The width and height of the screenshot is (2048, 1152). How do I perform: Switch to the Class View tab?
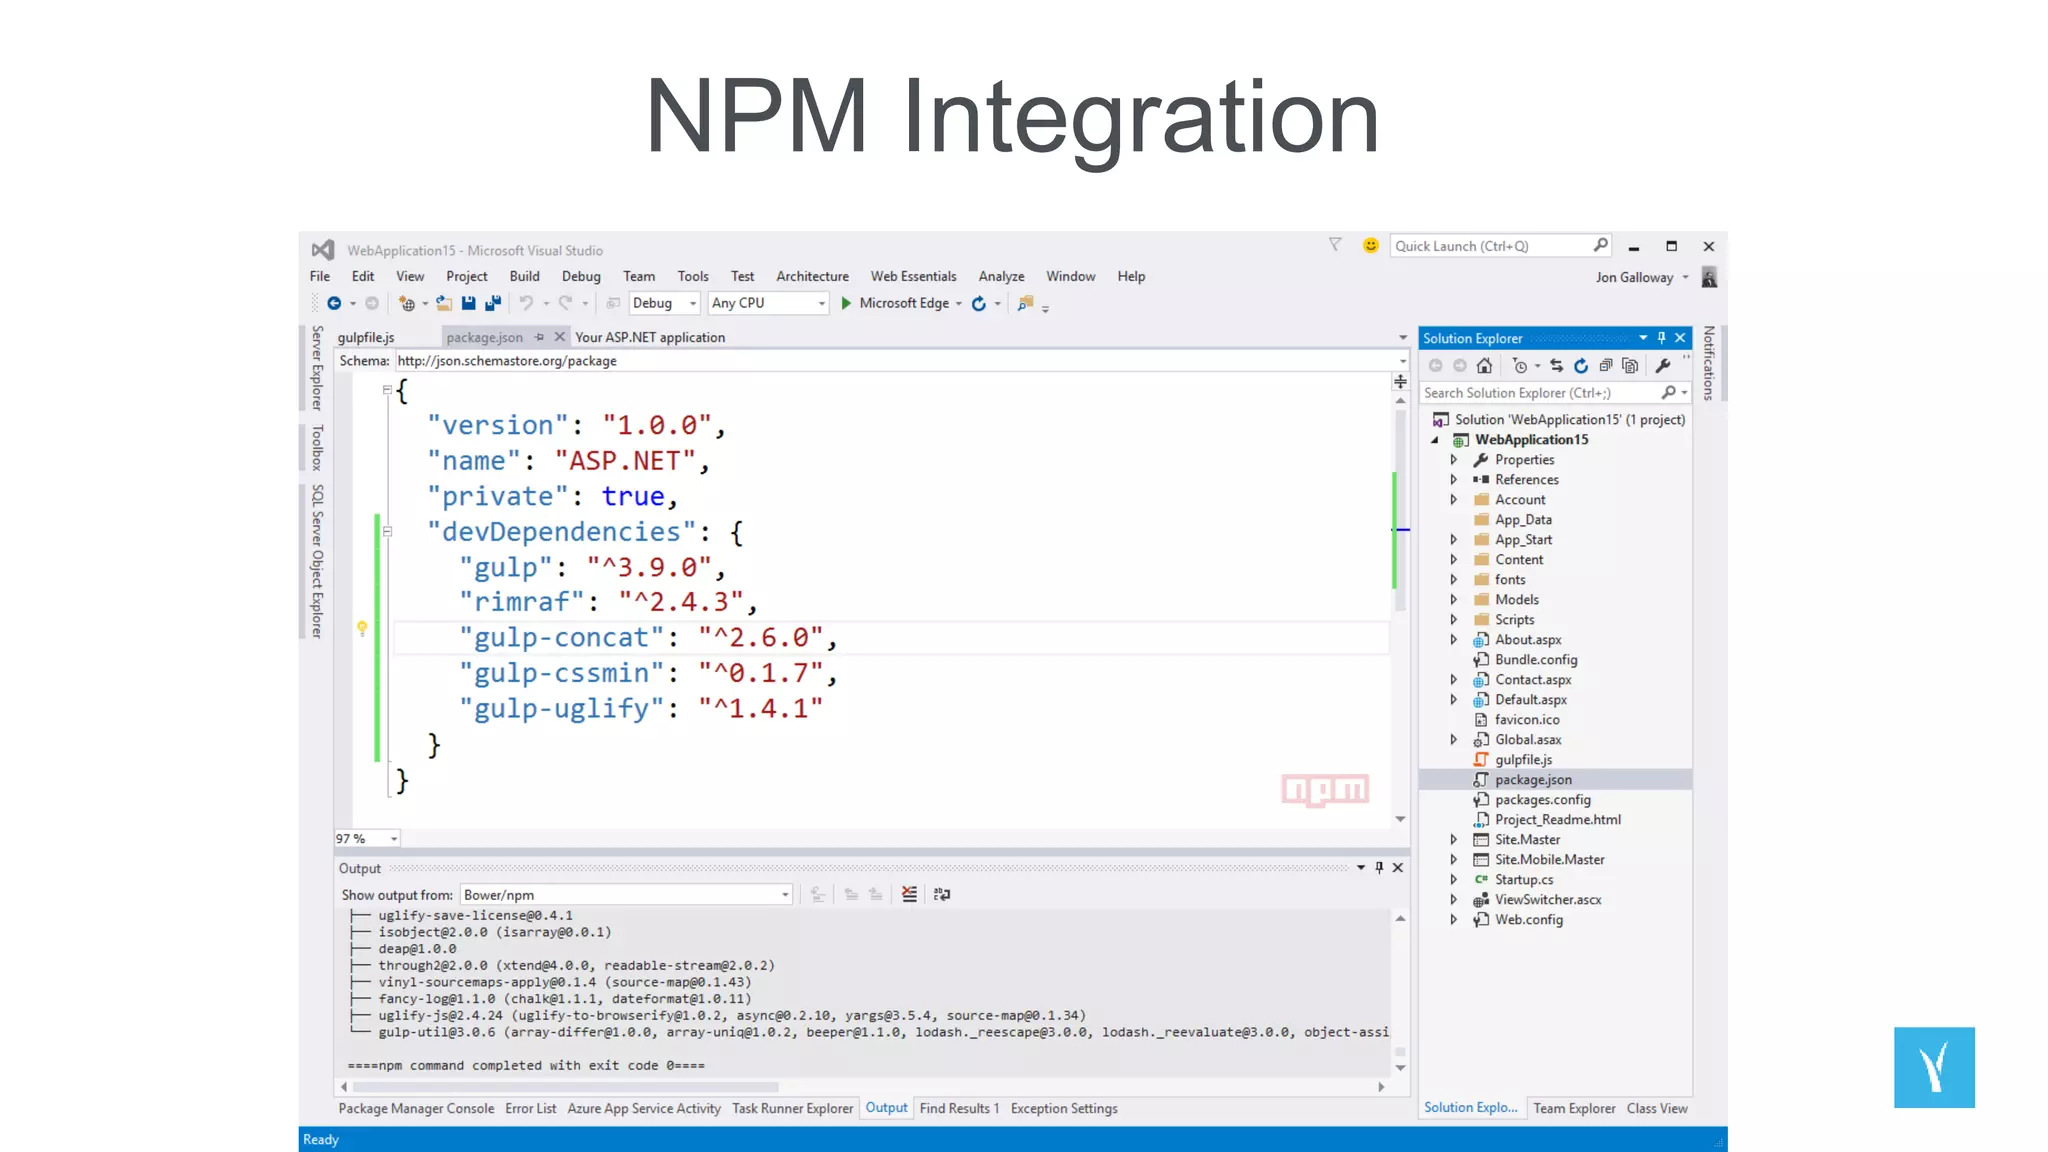tap(1657, 1108)
